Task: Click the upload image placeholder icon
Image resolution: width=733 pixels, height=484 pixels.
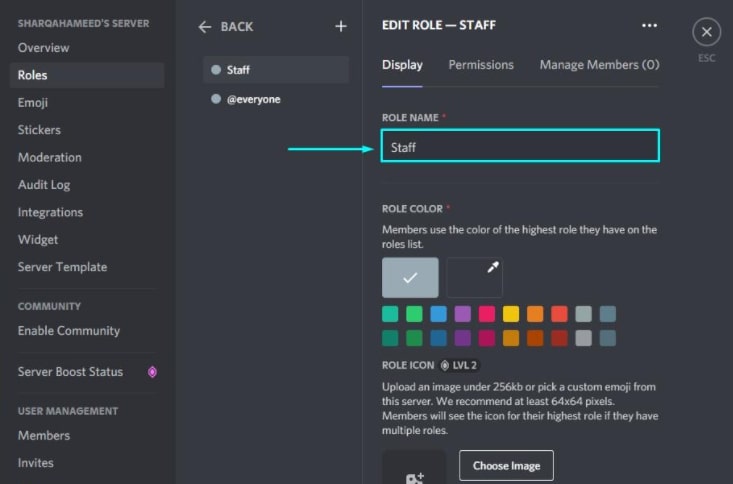Action: pyautogui.click(x=414, y=468)
